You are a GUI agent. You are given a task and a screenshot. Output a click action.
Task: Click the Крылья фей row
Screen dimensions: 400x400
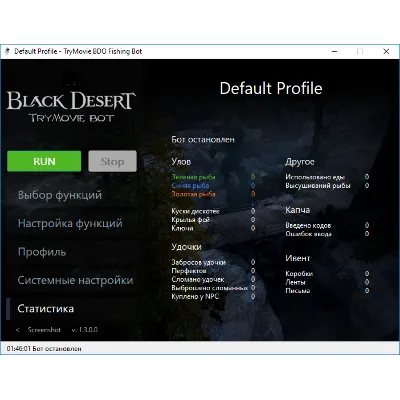pyautogui.click(x=213, y=220)
